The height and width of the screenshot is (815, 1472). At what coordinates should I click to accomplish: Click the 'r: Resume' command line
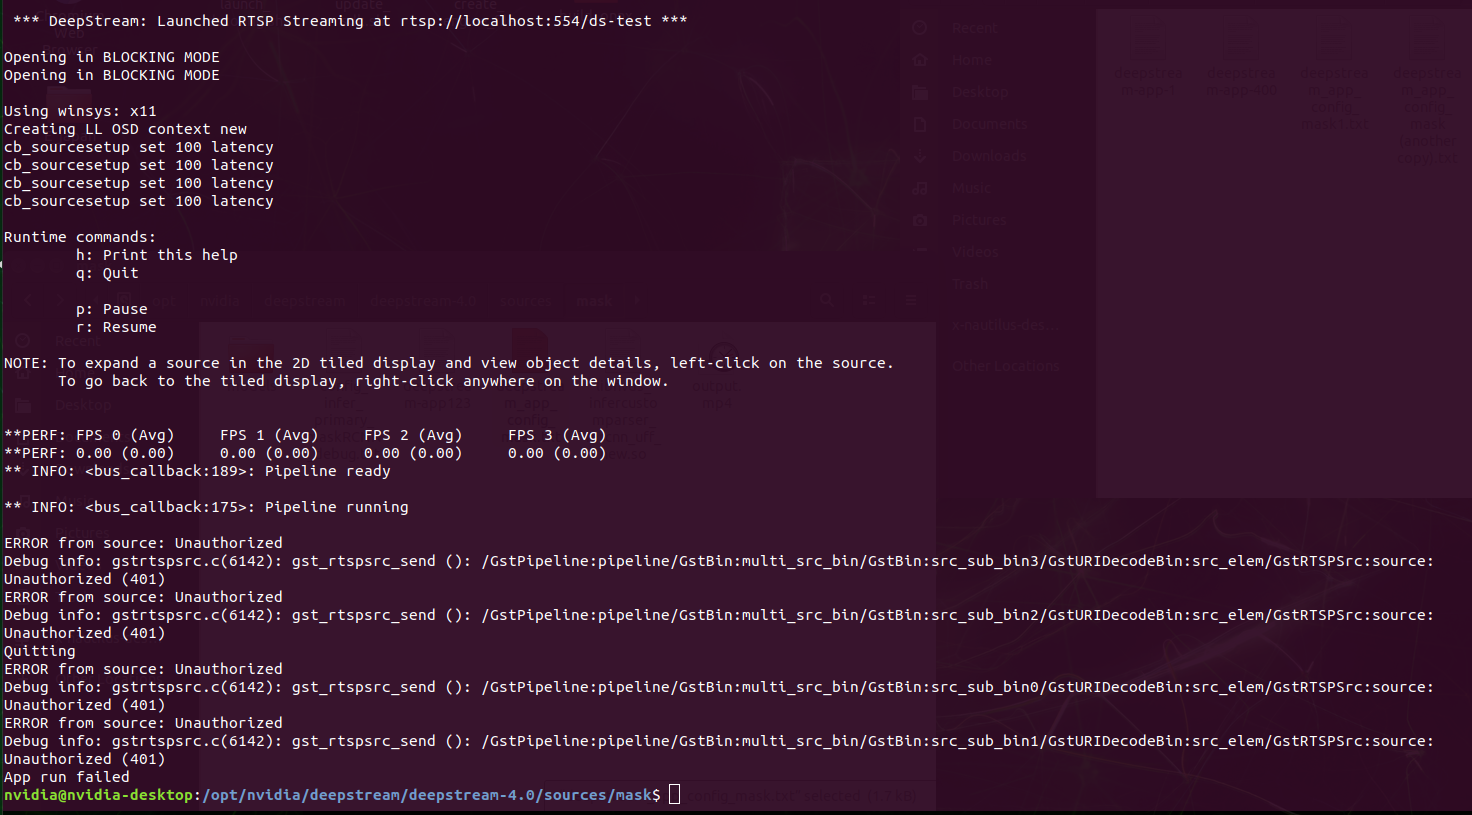click(x=116, y=327)
